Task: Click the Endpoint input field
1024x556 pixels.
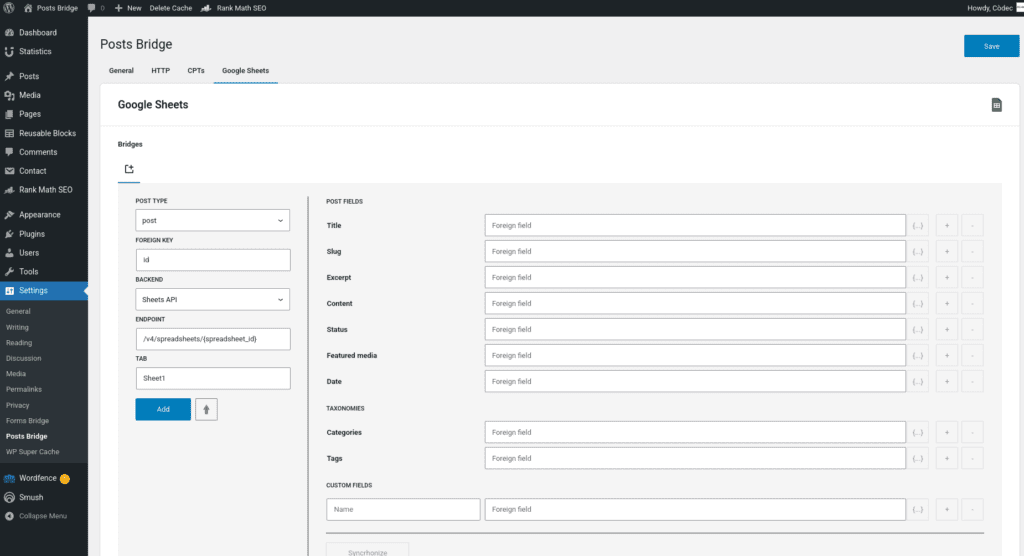Action: tap(213, 339)
